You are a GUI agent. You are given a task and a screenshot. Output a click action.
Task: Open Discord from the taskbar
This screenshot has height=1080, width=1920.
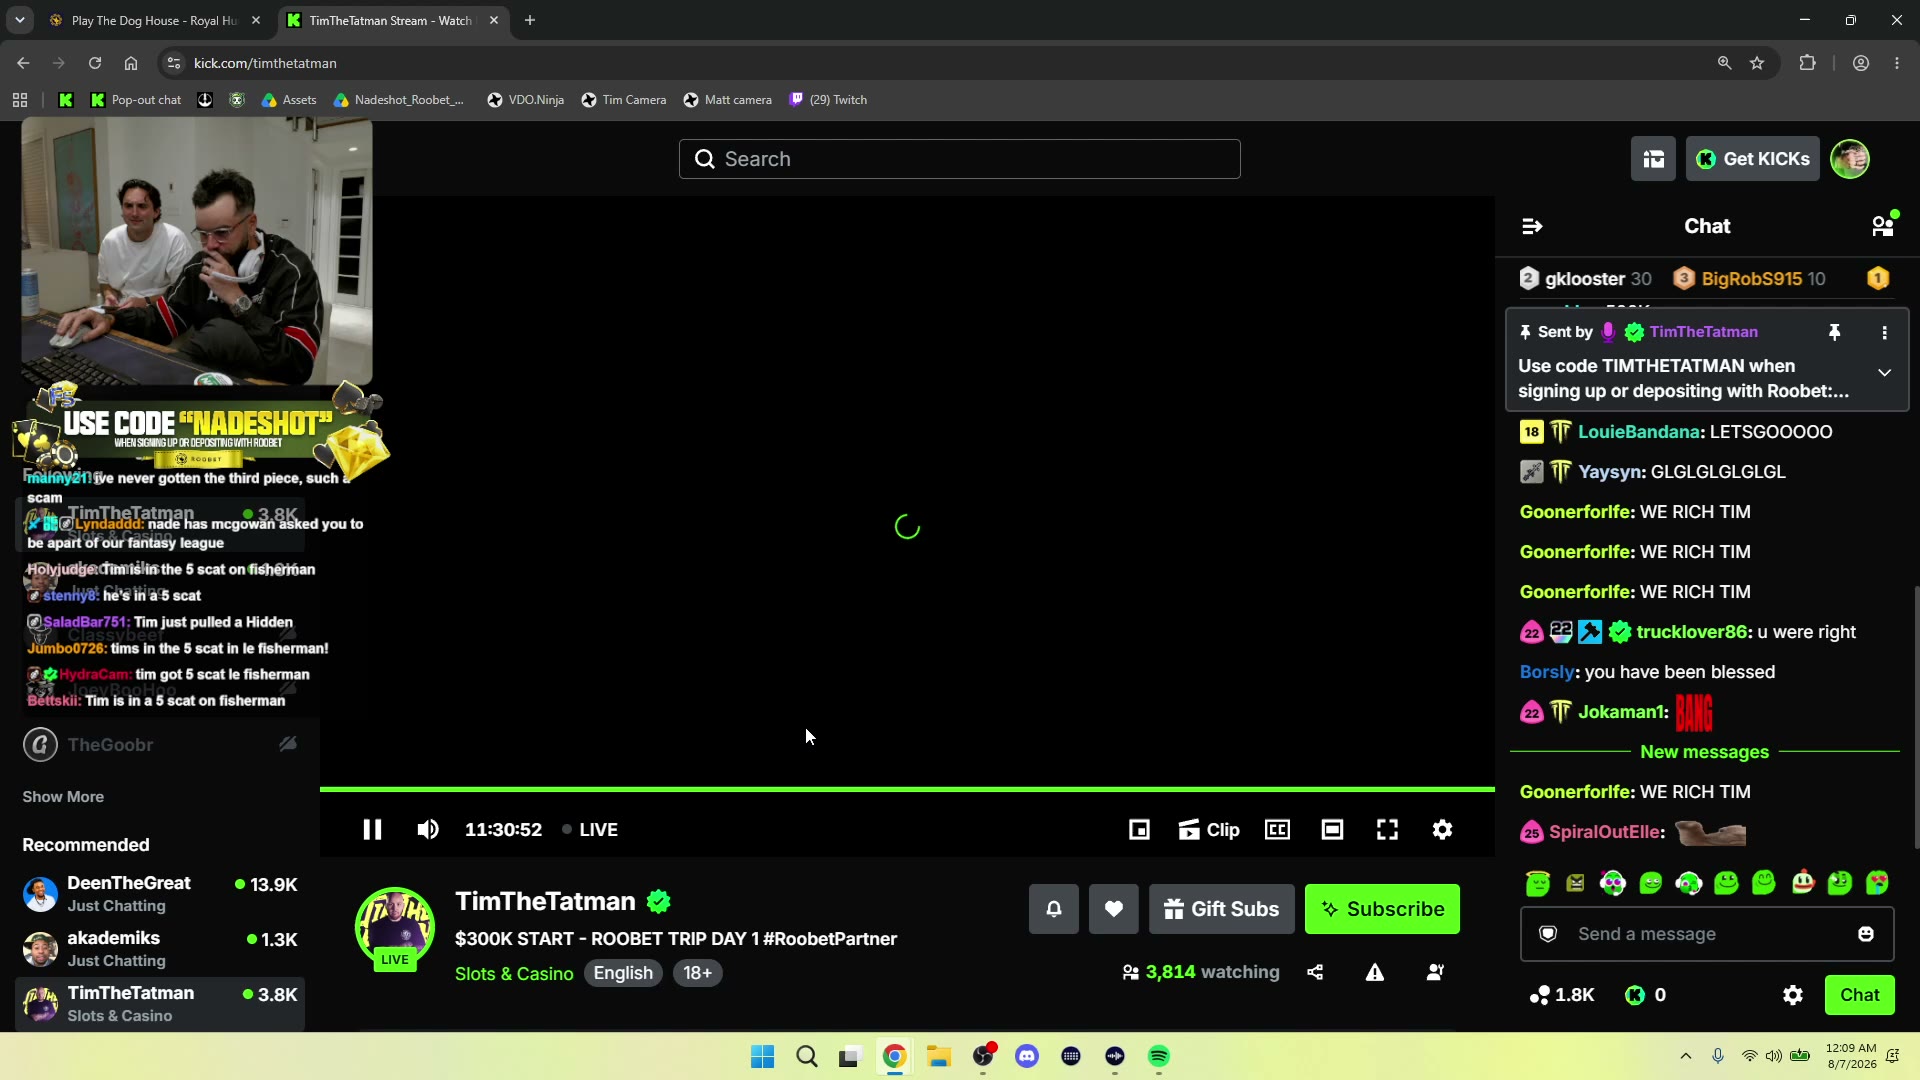(1027, 1056)
